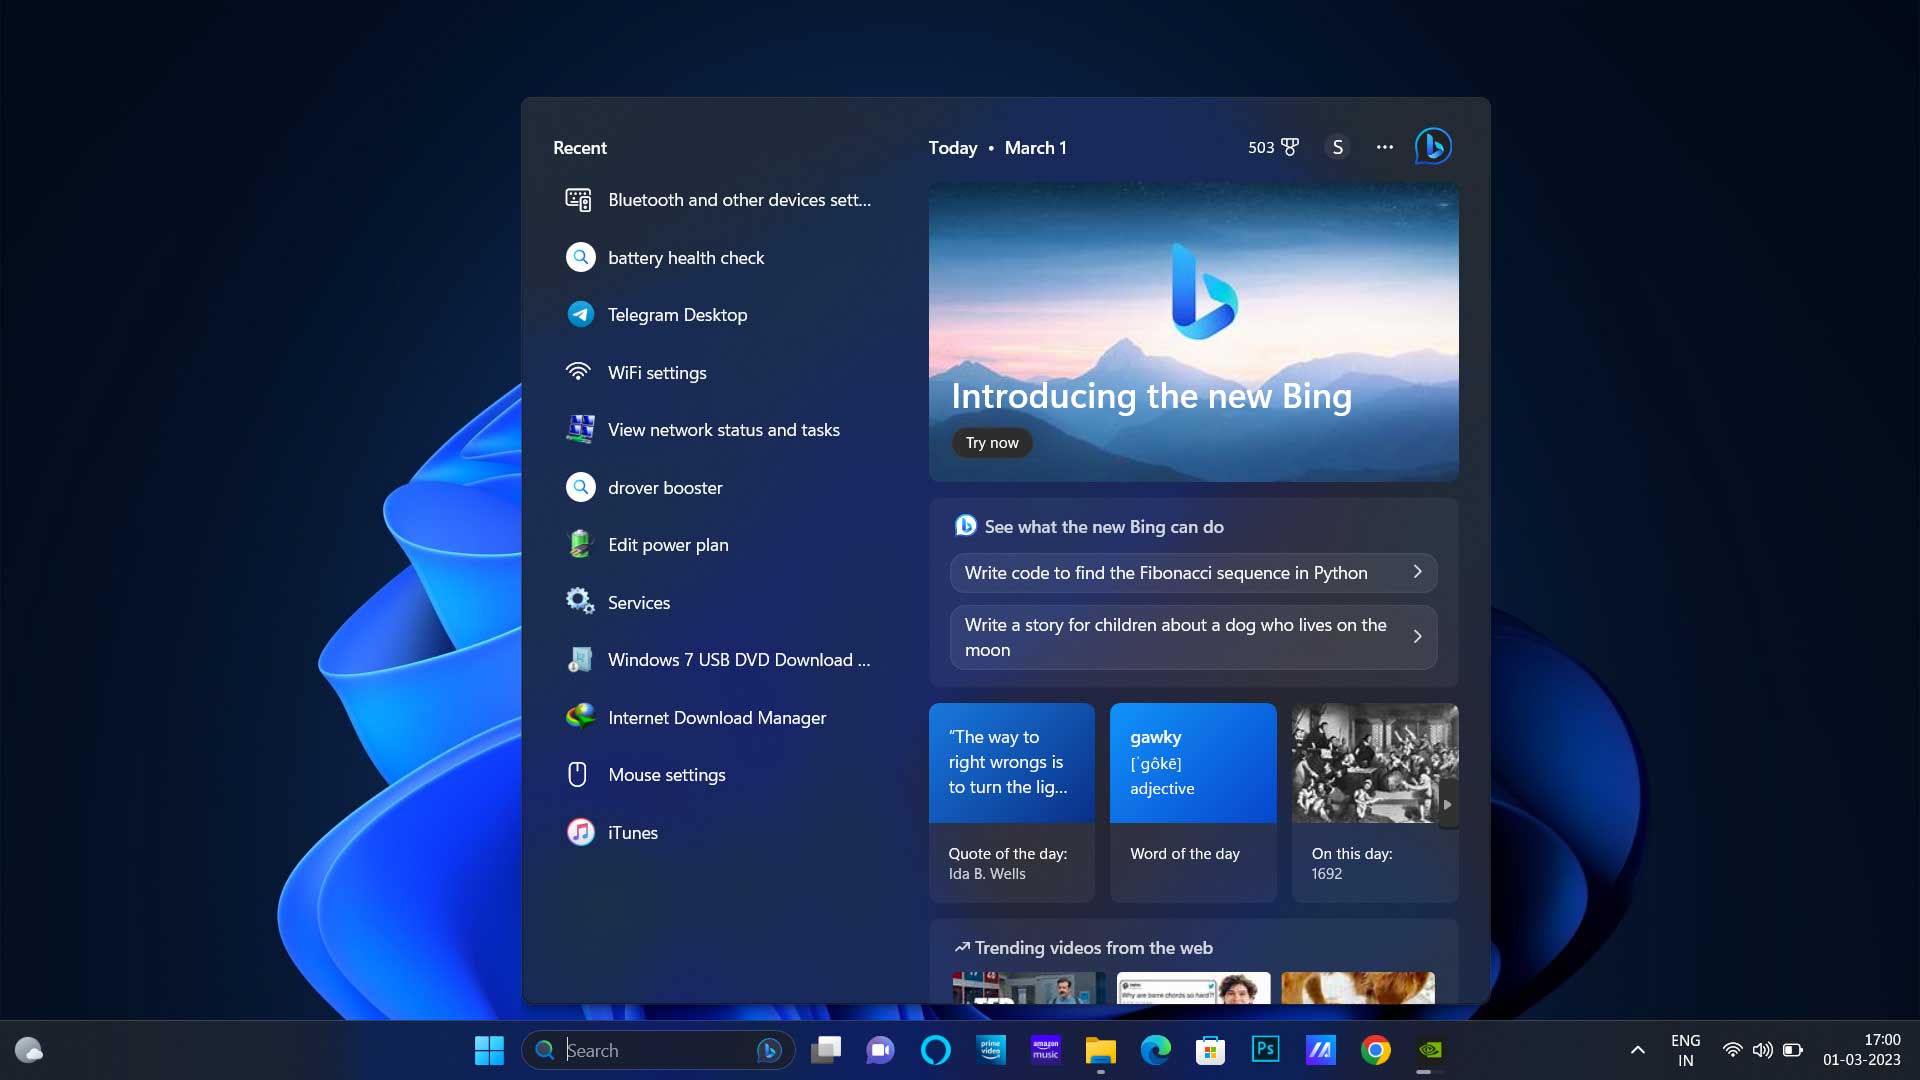Open Trending videos from the web heading

(1093, 948)
